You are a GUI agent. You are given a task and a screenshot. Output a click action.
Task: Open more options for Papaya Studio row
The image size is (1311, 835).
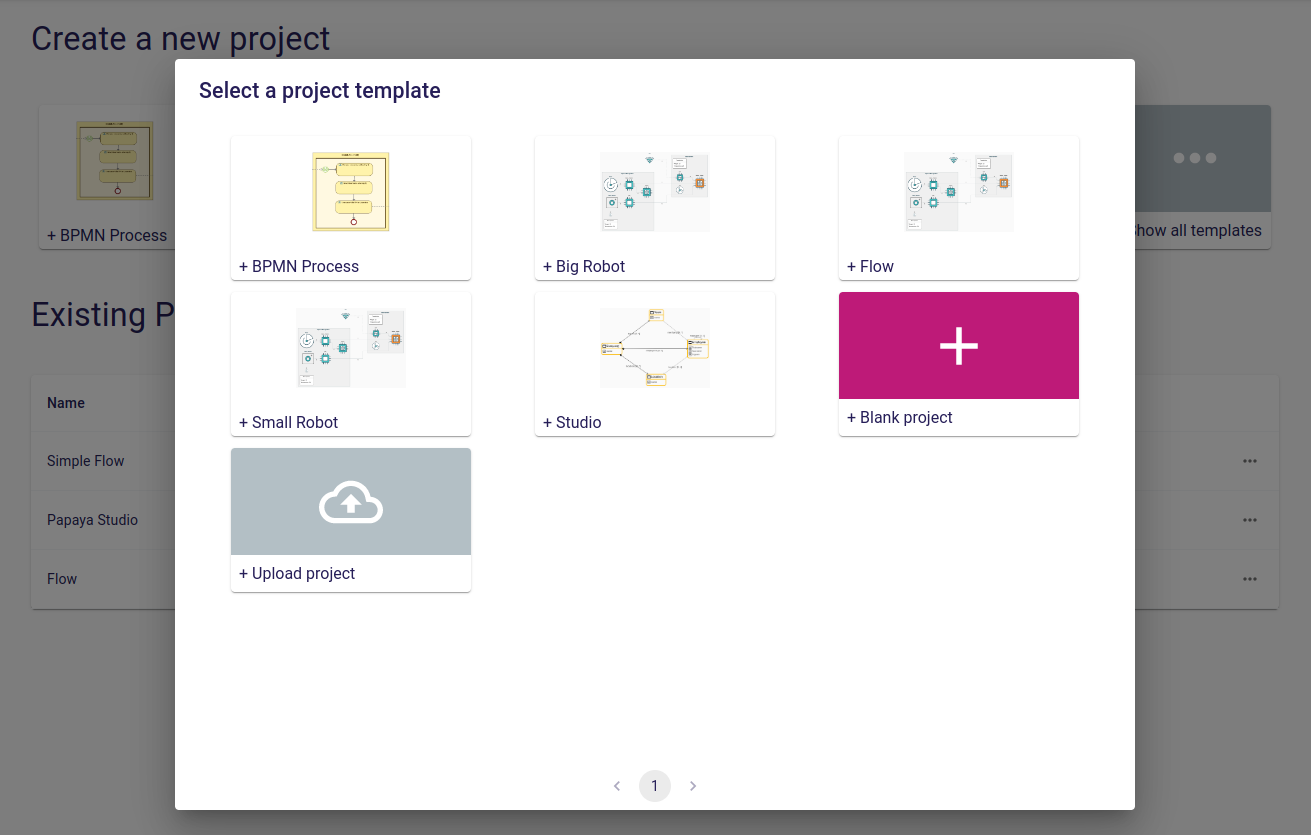(x=1249, y=520)
